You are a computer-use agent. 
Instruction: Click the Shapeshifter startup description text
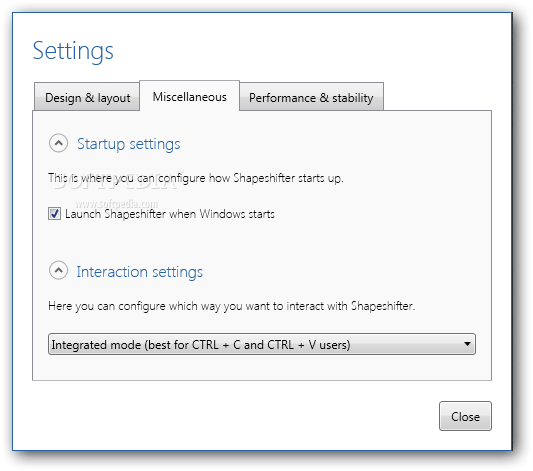(196, 178)
